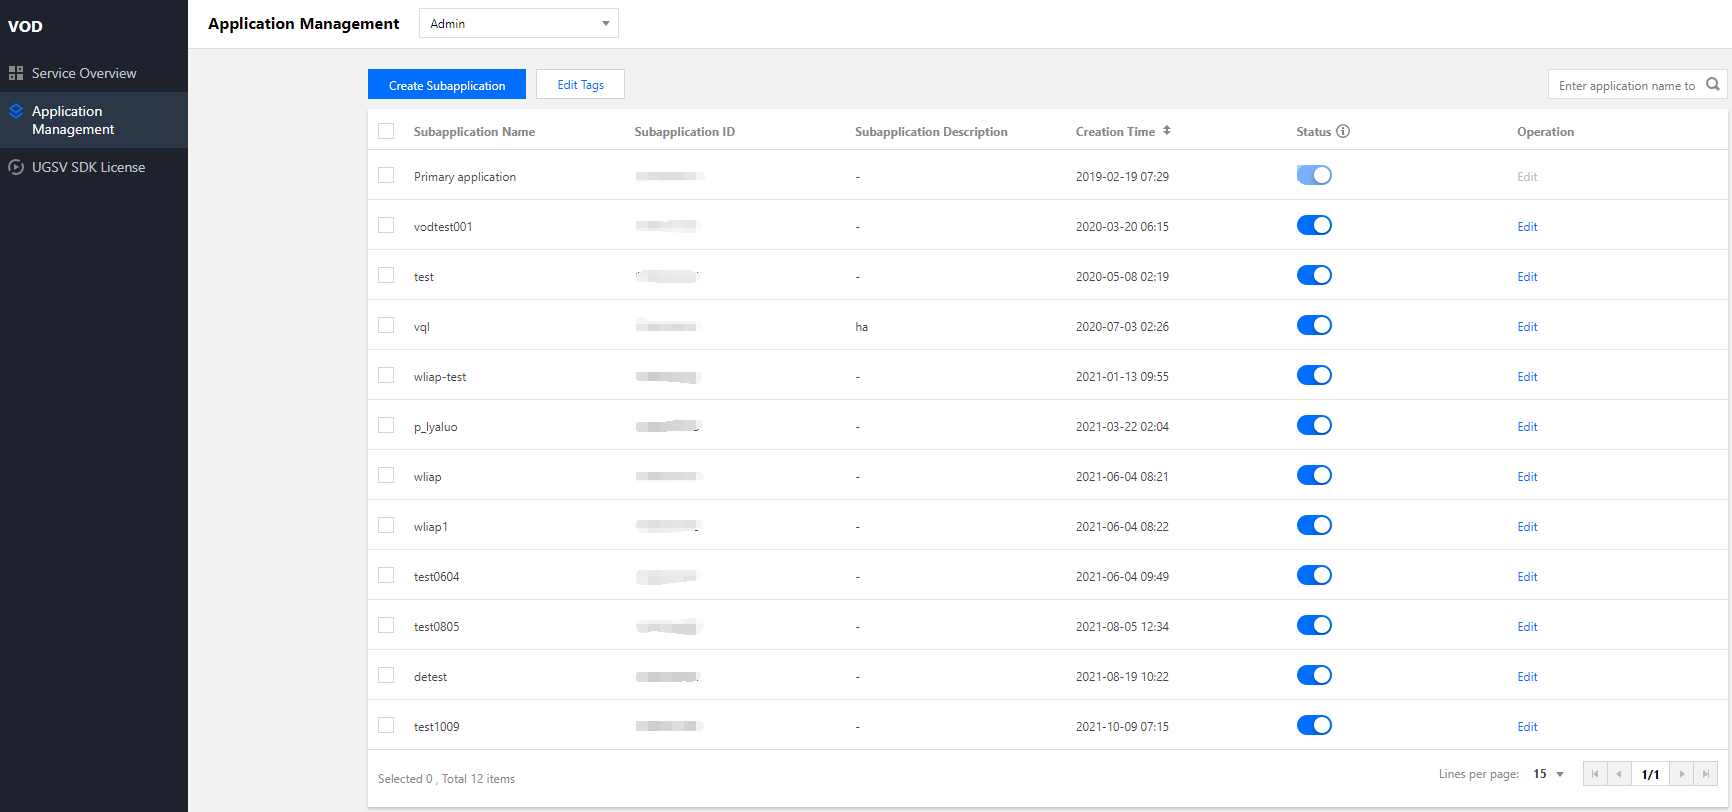Open the Admin dropdown
The width and height of the screenshot is (1732, 812).
click(x=518, y=23)
